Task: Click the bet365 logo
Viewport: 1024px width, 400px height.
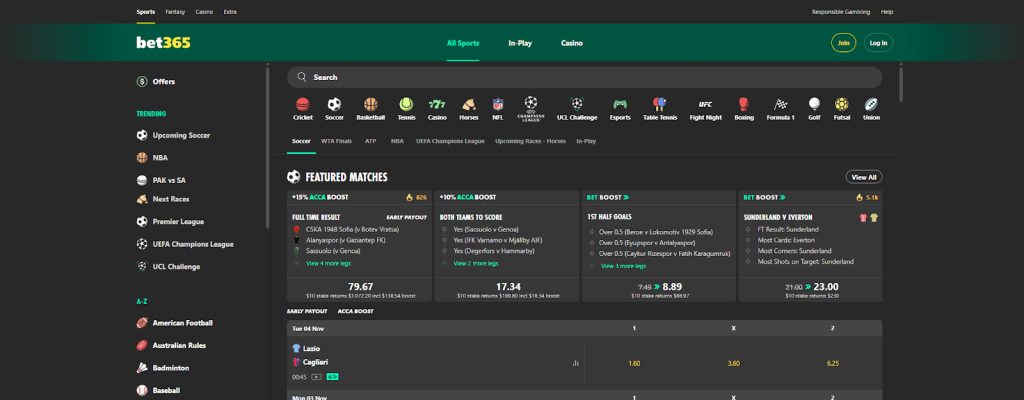Action: 163,43
